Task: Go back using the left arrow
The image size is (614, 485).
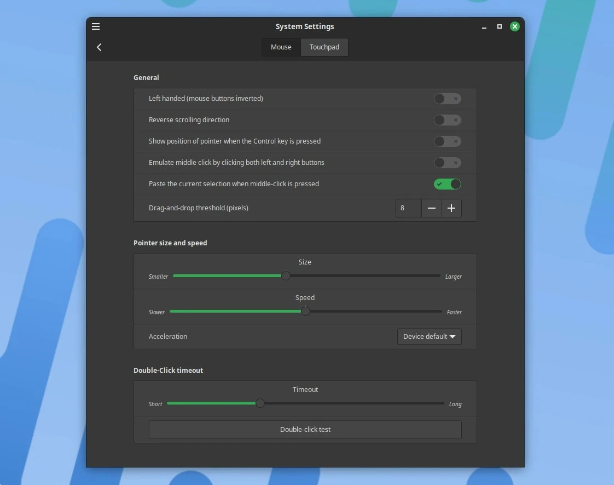Action: click(99, 47)
